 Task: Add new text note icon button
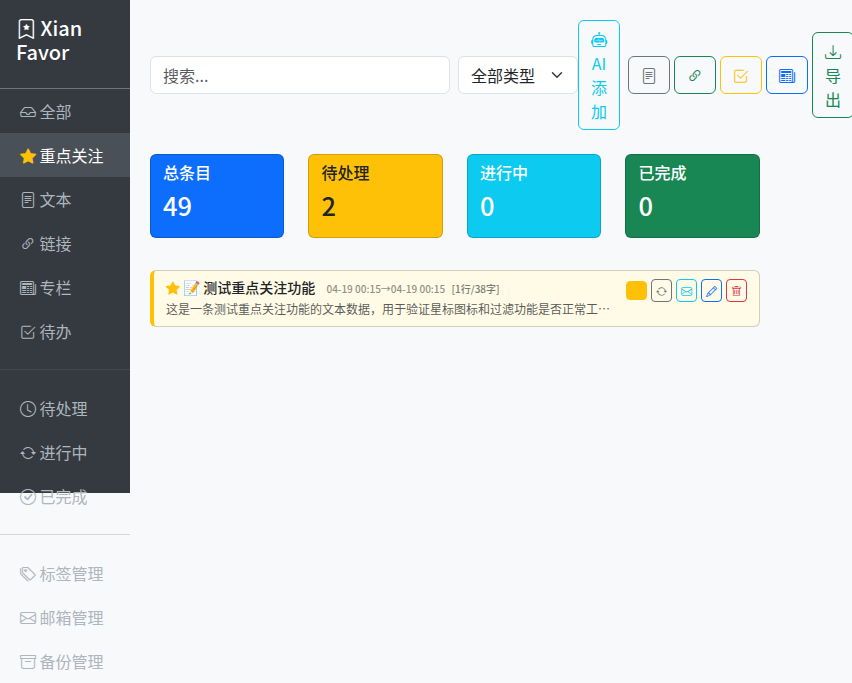[x=649, y=75]
